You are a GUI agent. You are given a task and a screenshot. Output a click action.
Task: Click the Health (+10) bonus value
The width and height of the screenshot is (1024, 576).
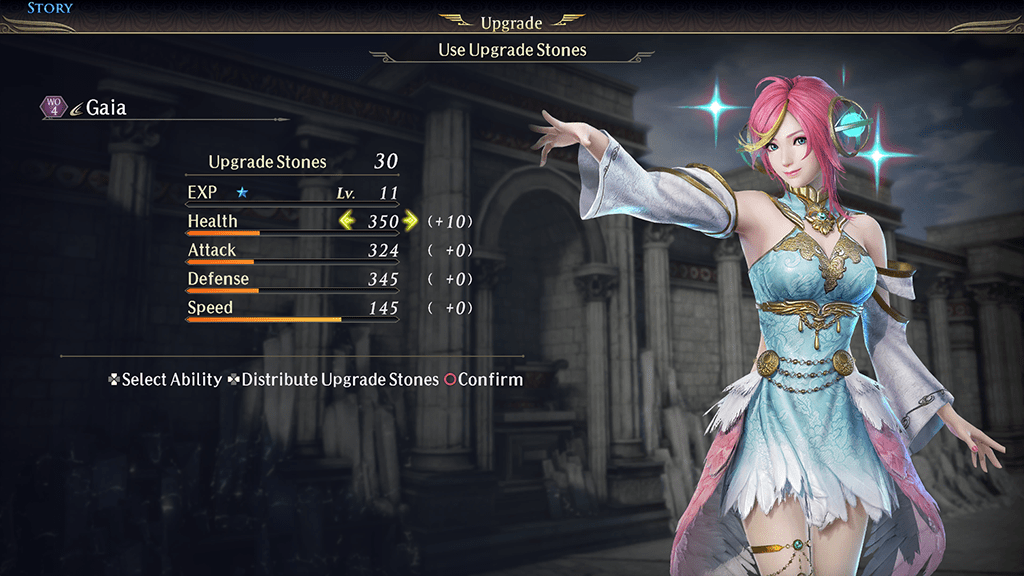450,221
